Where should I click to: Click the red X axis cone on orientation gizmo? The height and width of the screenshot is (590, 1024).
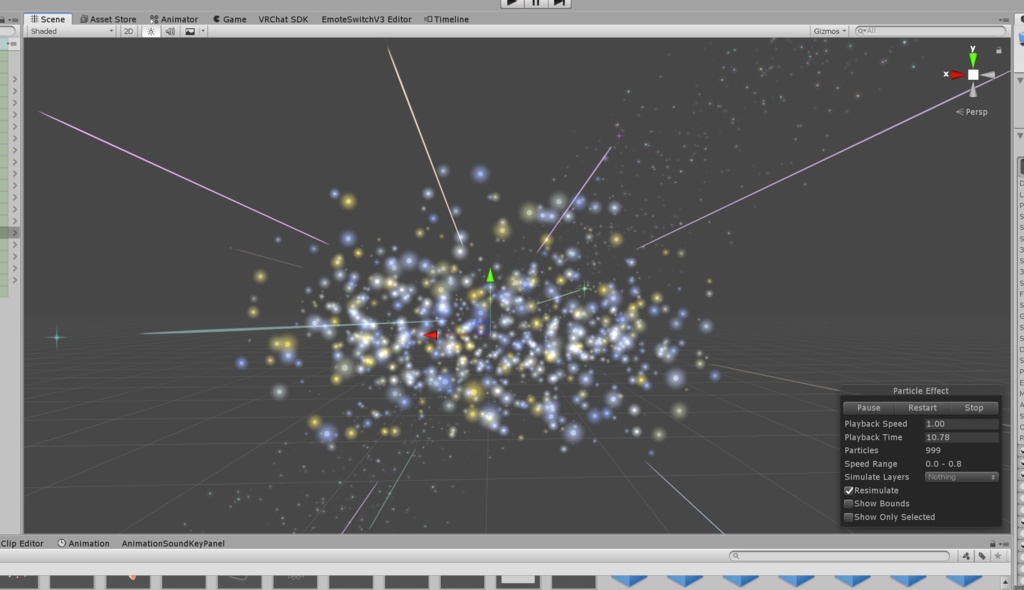tap(957, 74)
